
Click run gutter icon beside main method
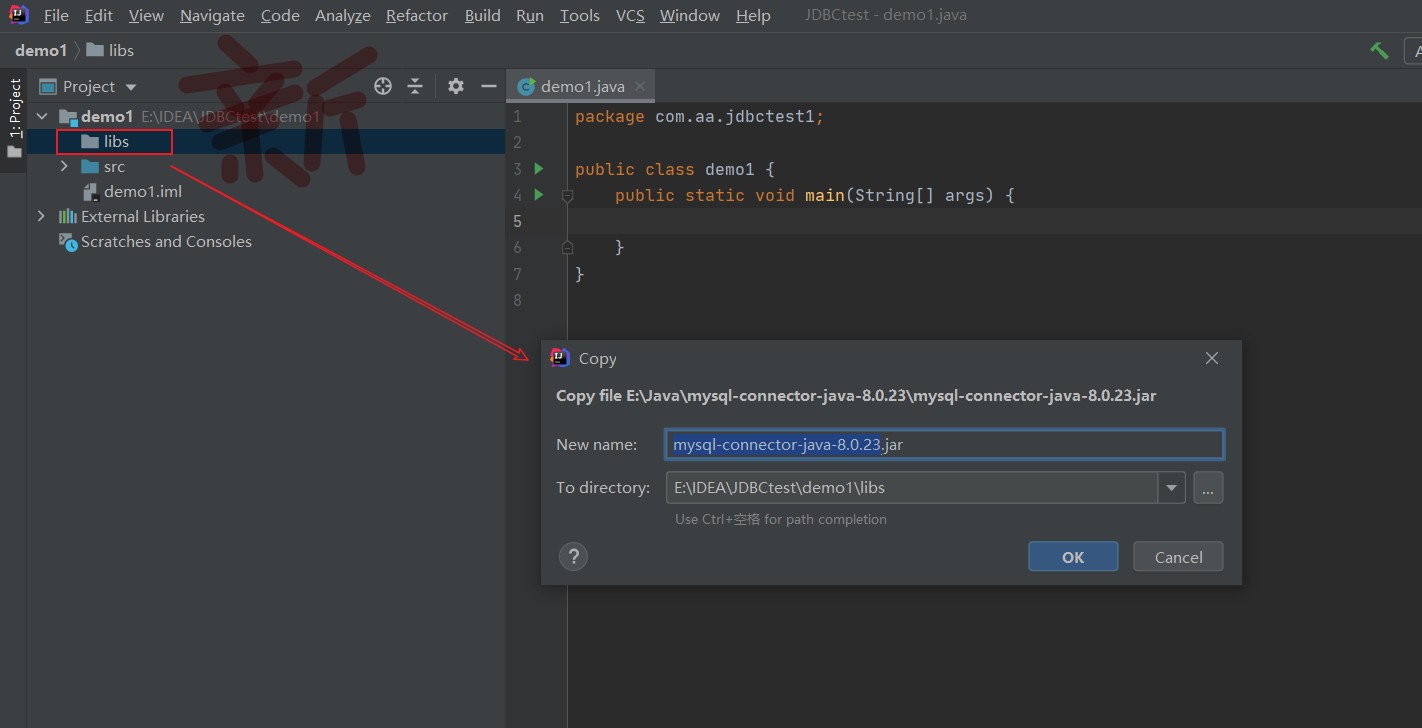[539, 194]
